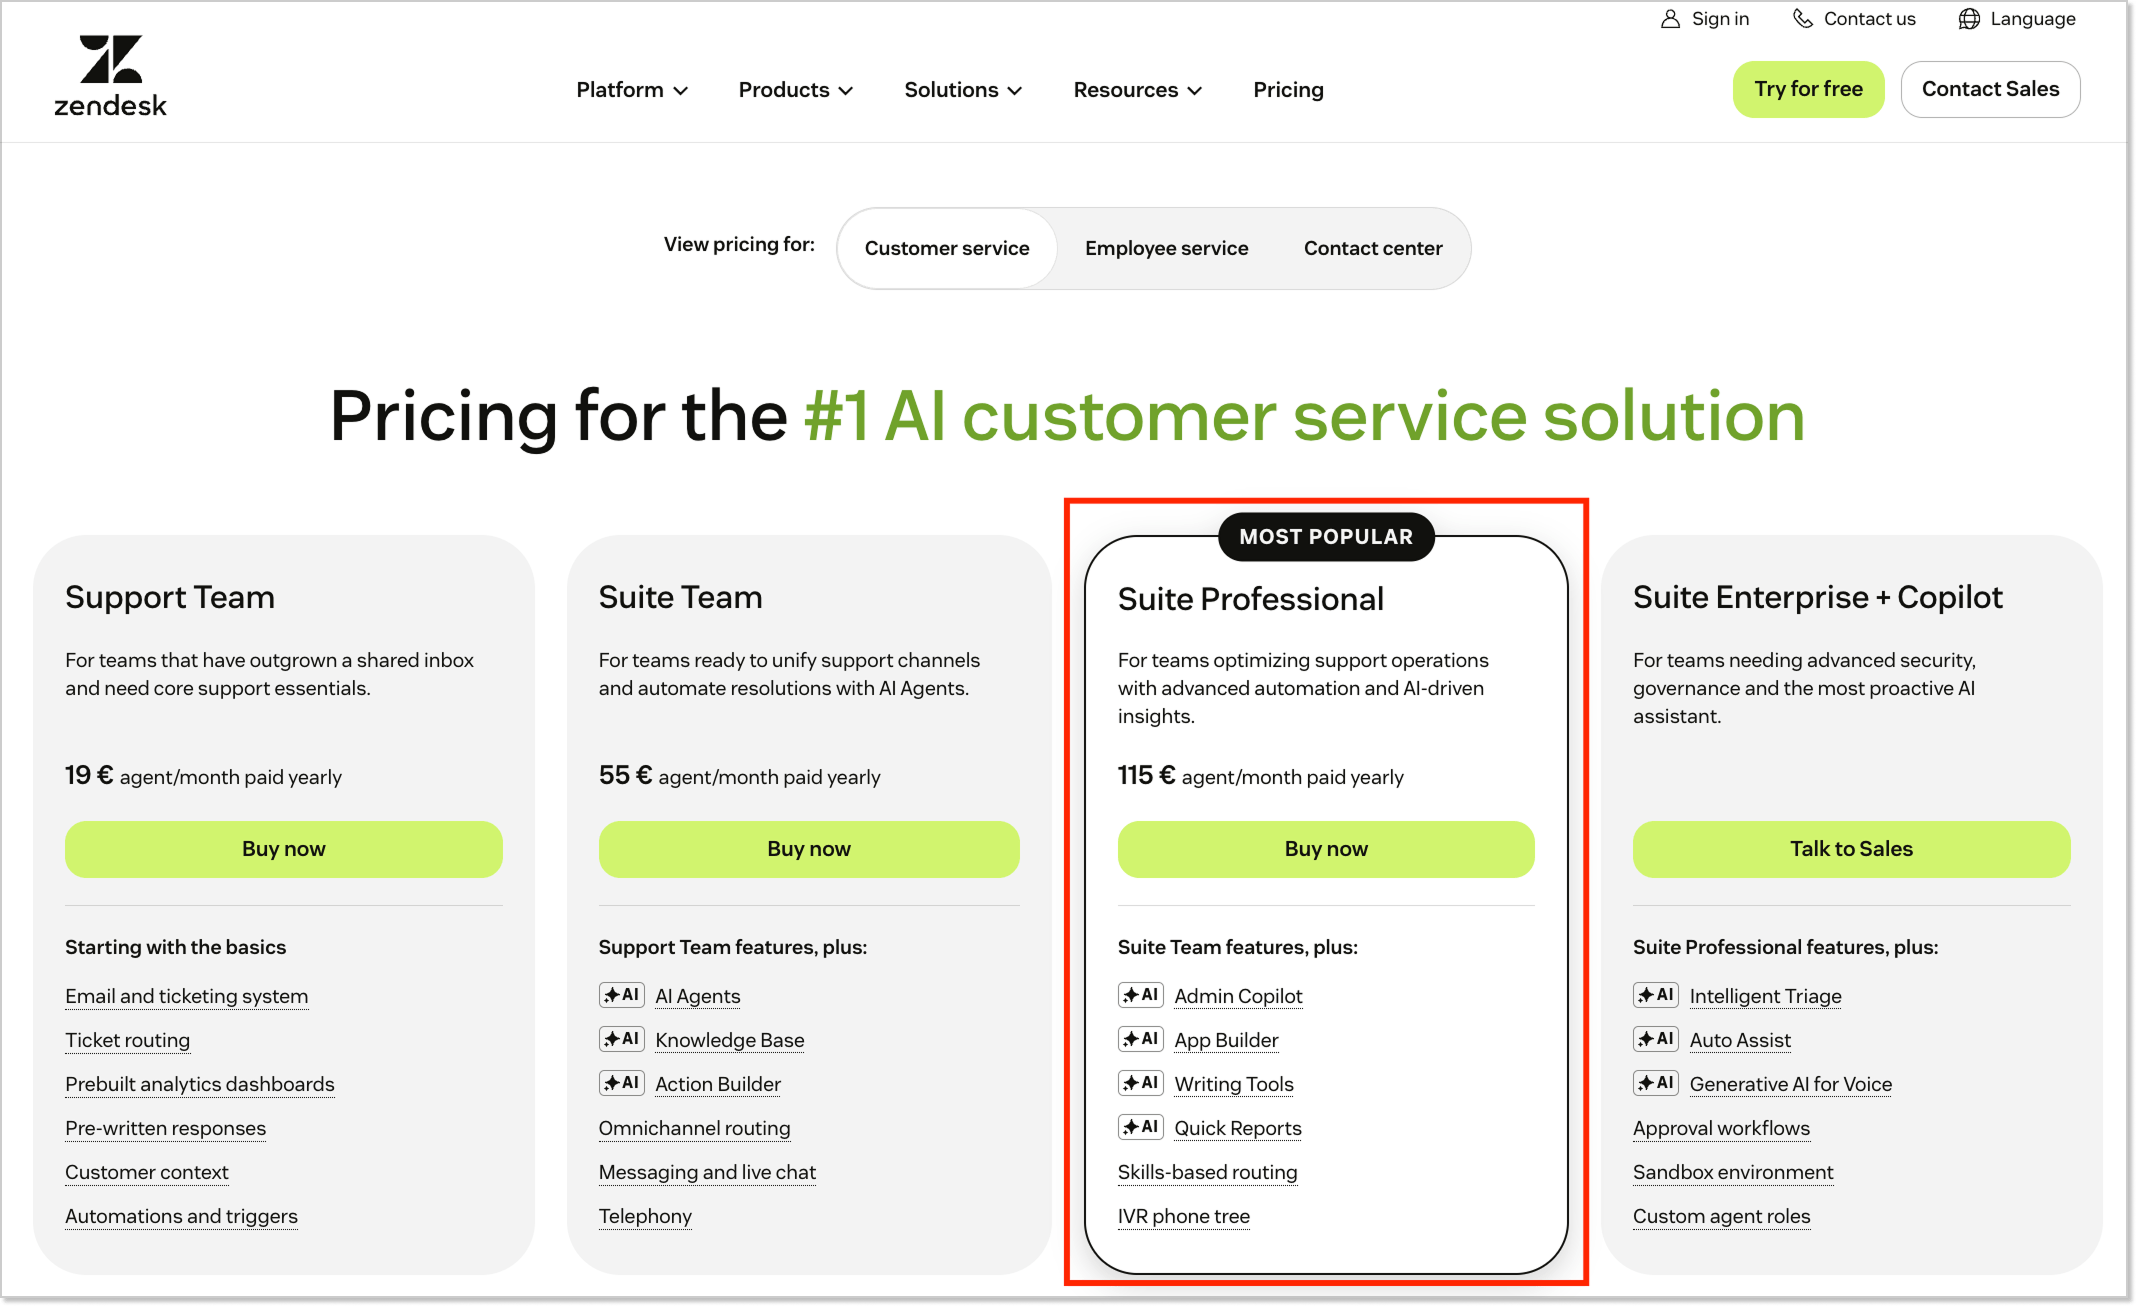Screen dimensions: 2136x1306
Task: Click AI badge next to AI Agents
Action: point(621,995)
